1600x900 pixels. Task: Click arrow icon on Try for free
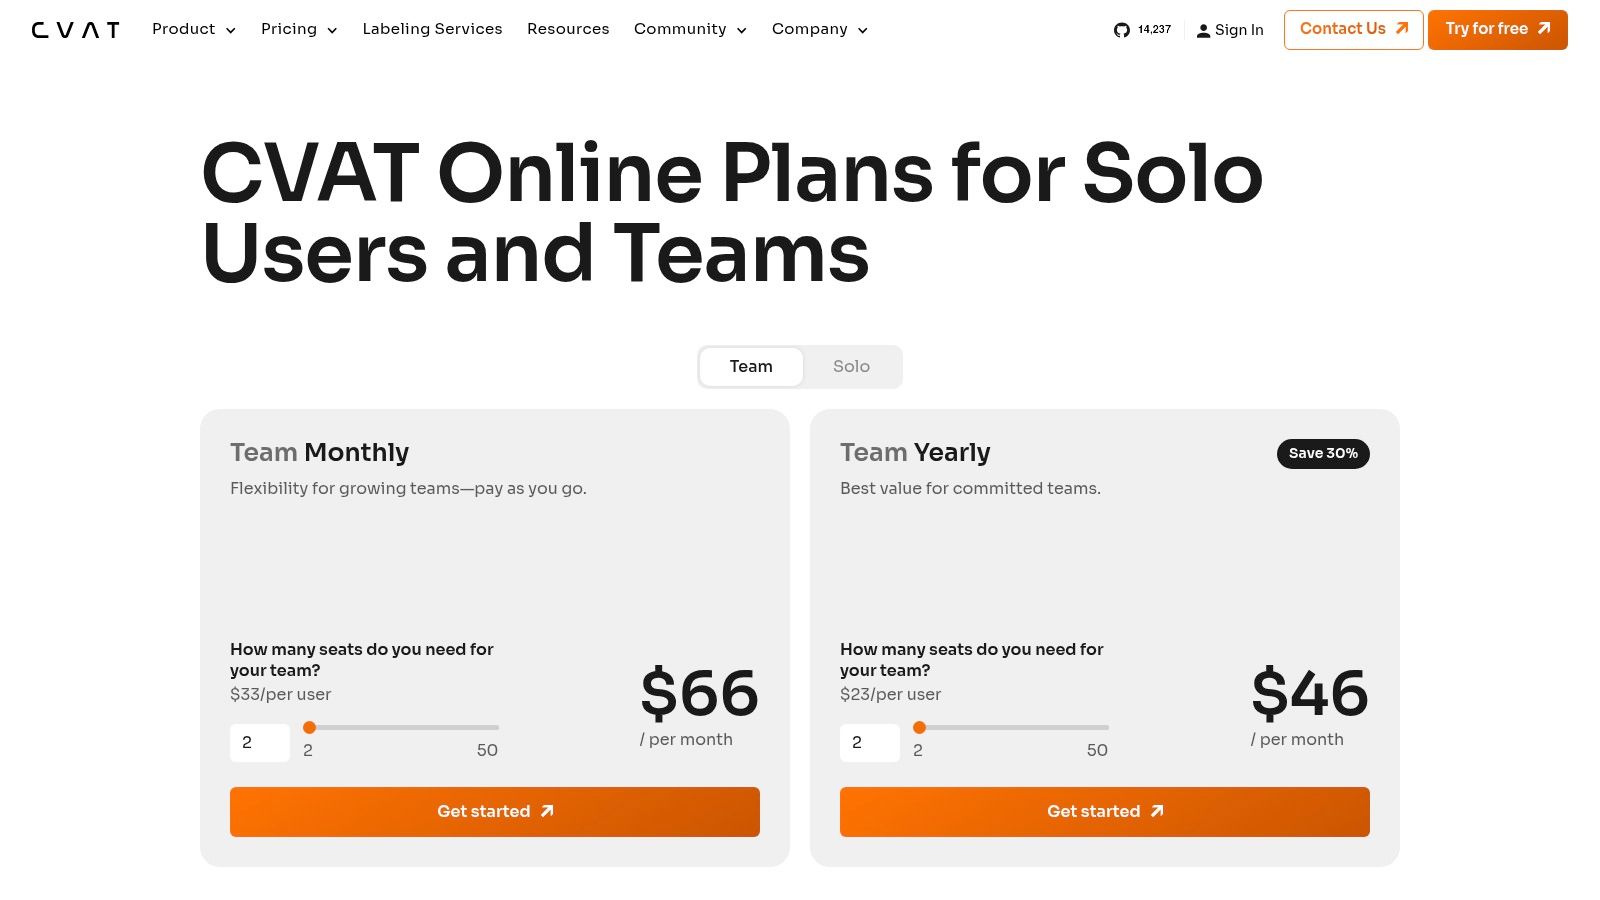pos(1544,29)
